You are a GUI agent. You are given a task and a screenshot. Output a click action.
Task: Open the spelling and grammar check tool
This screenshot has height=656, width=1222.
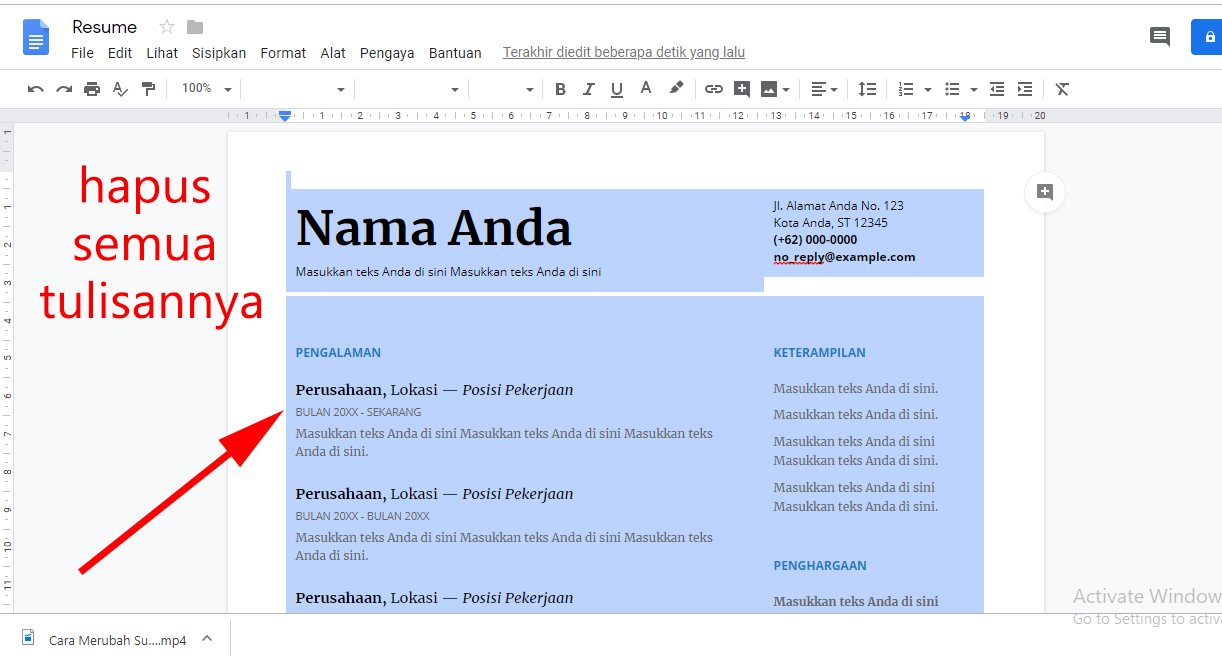[120, 89]
